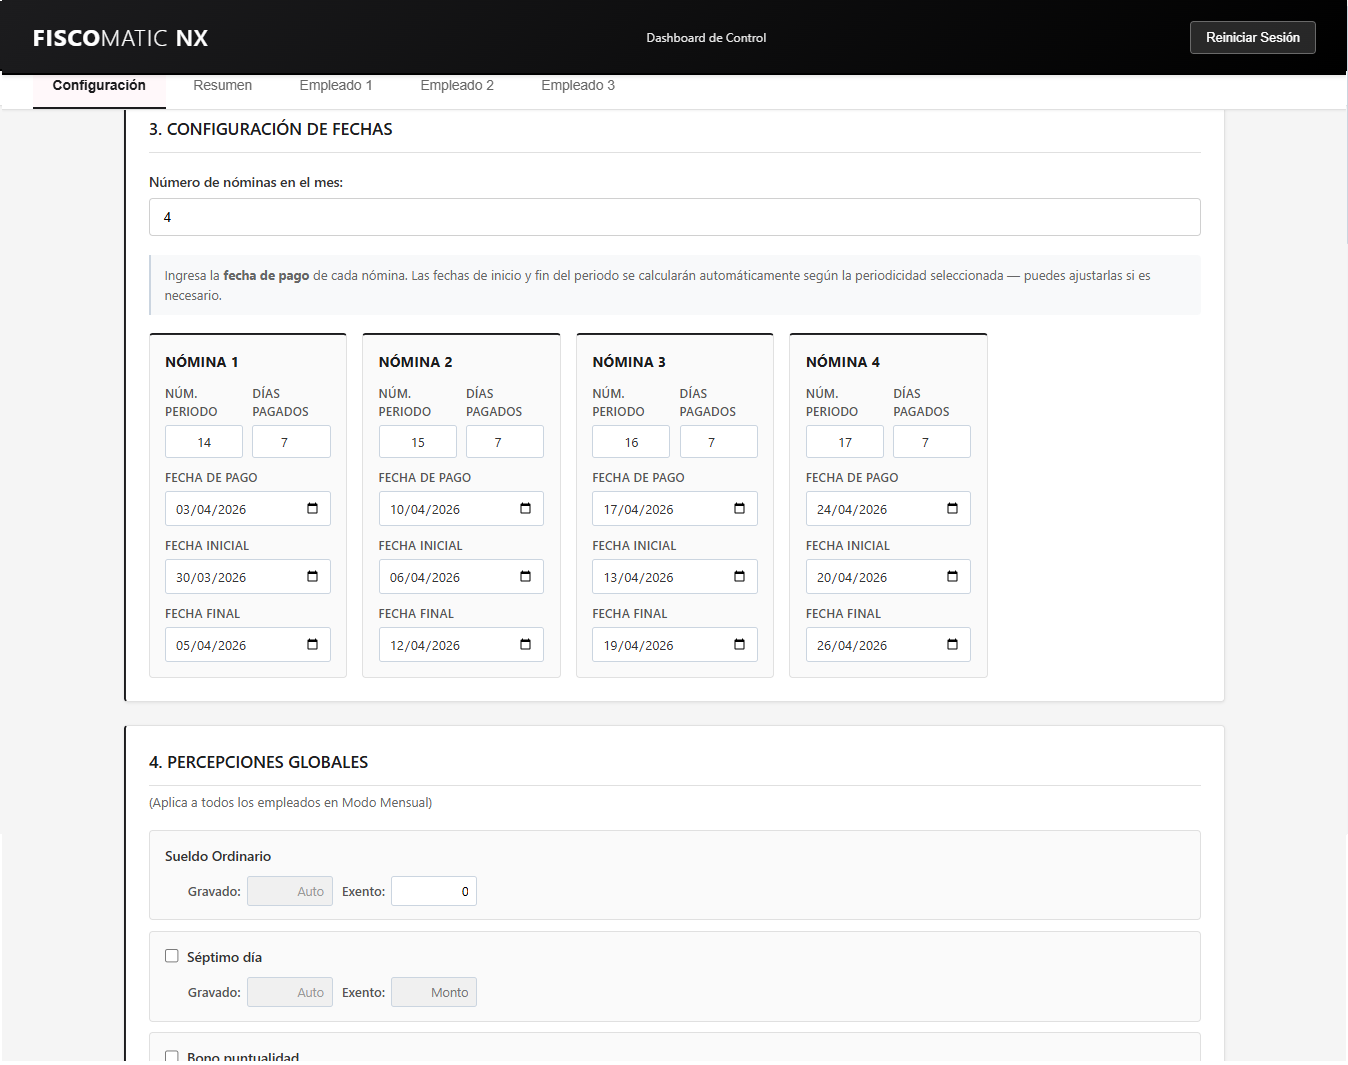Open calendar picker for Nómina 1 Fecha de Pago
The image size is (1348, 1065).
point(312,508)
